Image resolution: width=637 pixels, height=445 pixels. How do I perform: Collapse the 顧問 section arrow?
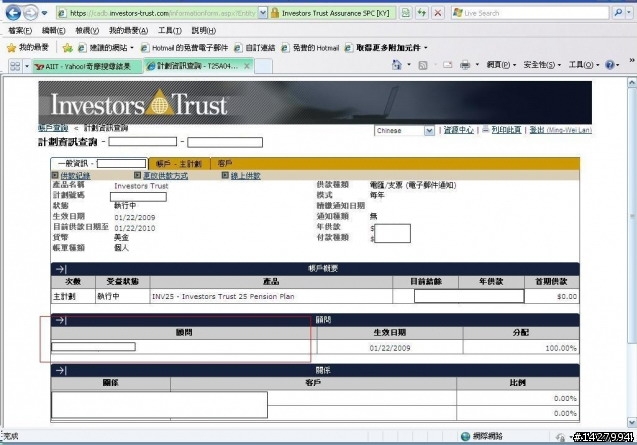(61, 320)
